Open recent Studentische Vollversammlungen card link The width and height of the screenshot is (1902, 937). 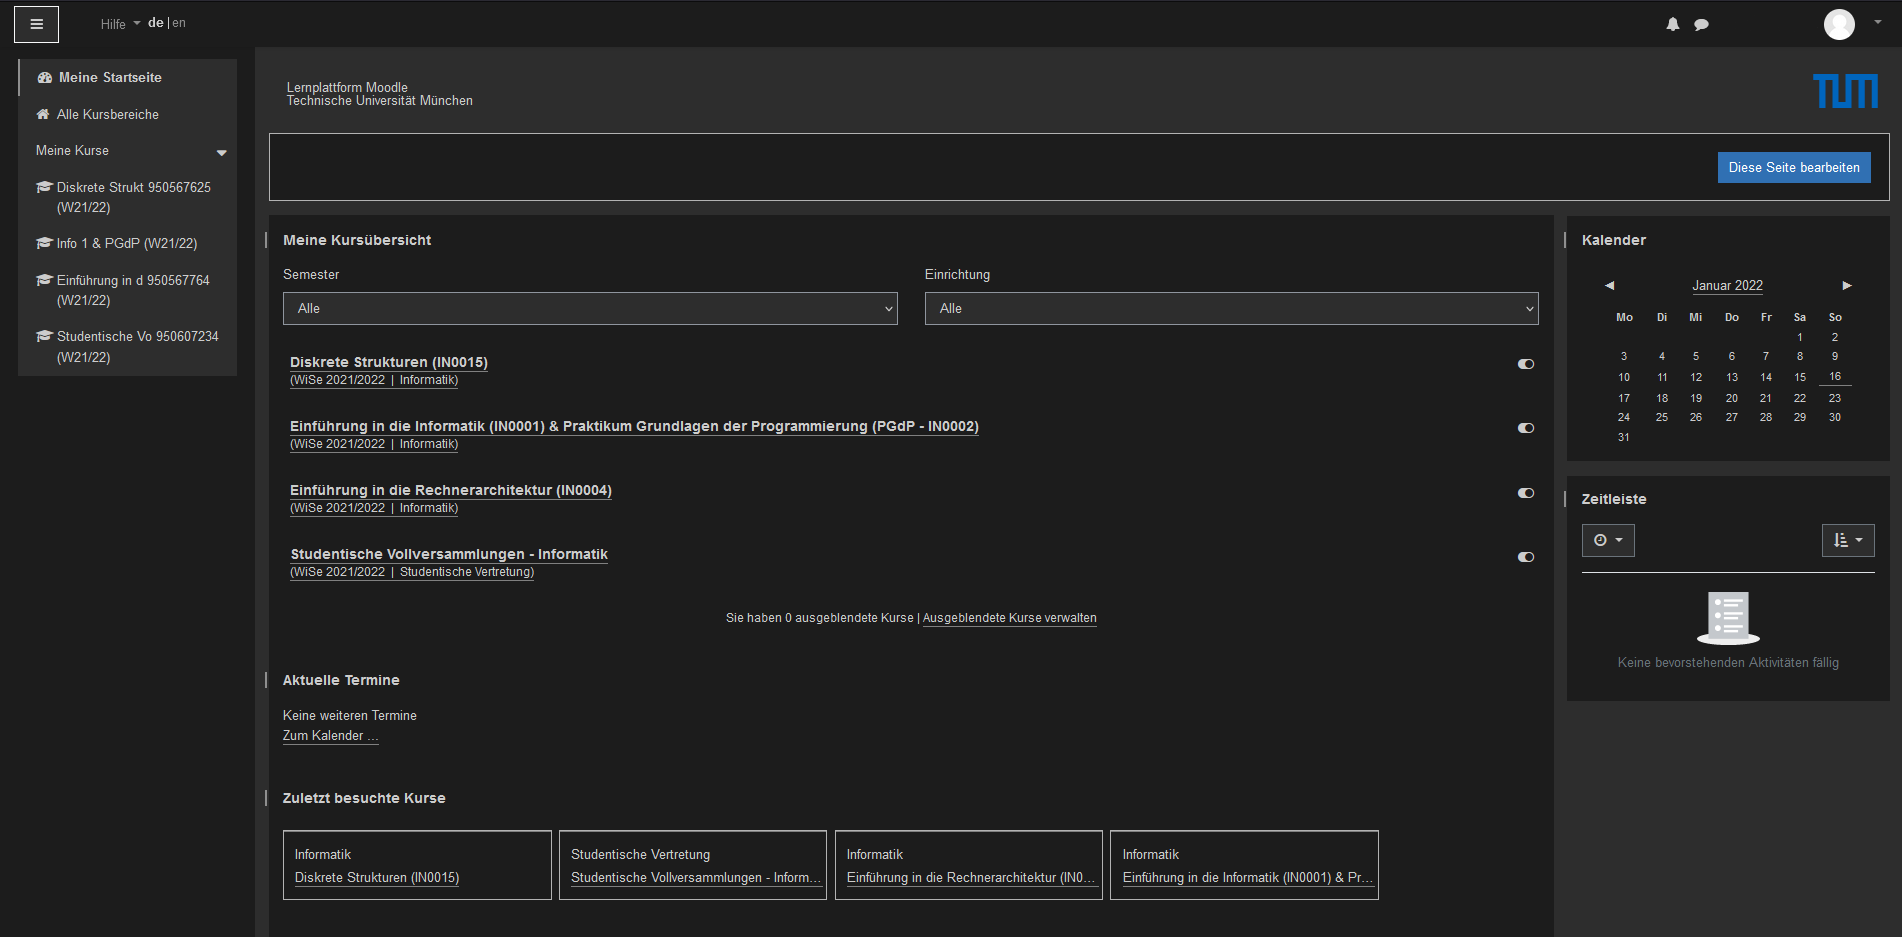(x=695, y=877)
